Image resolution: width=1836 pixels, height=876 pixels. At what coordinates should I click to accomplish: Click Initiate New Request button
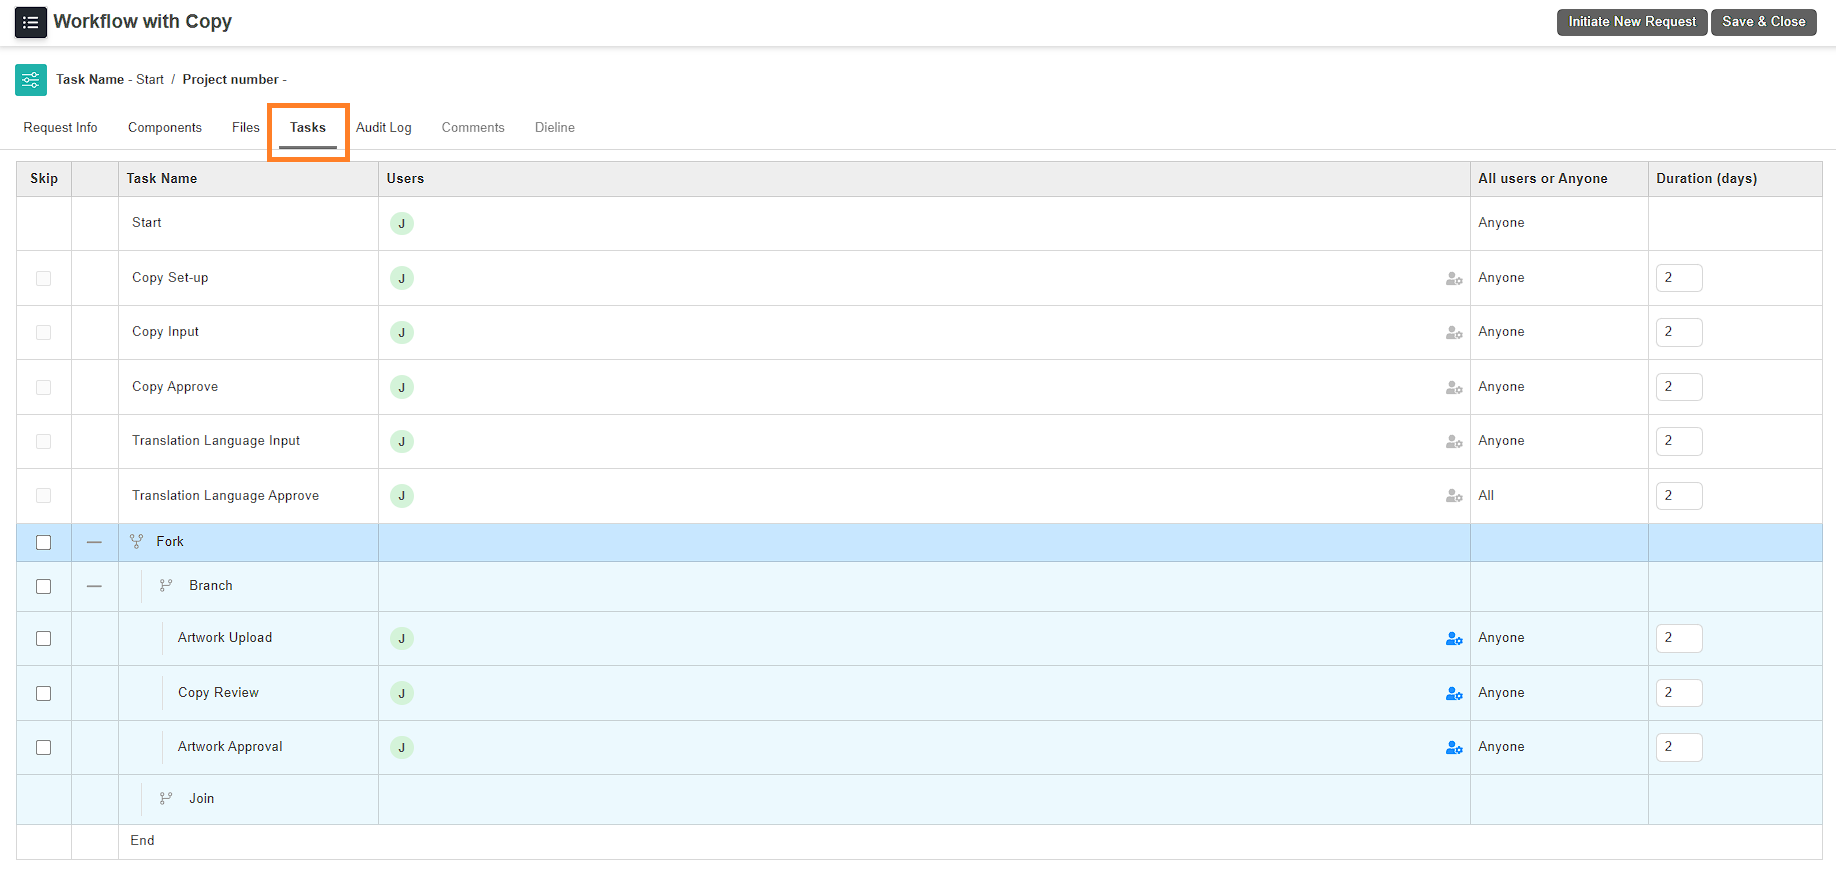tap(1632, 22)
